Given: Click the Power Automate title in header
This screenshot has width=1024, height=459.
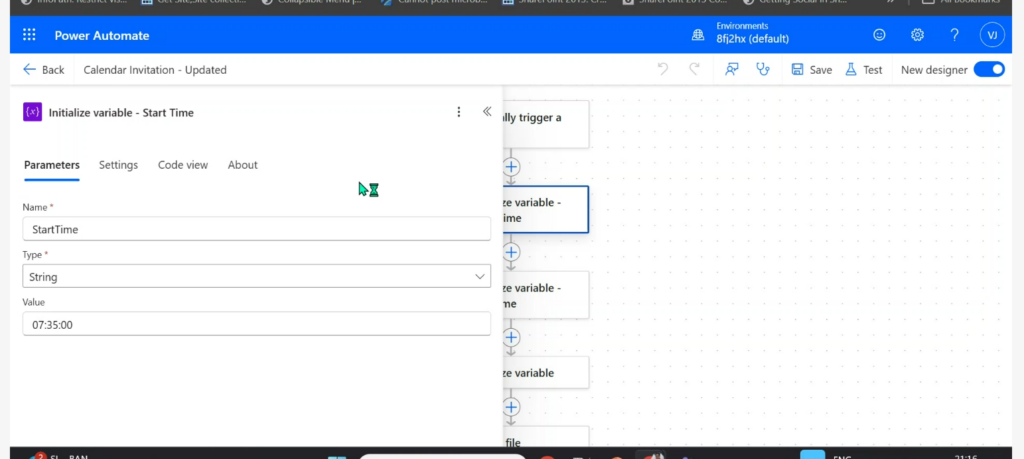Looking at the screenshot, I should coord(102,35).
